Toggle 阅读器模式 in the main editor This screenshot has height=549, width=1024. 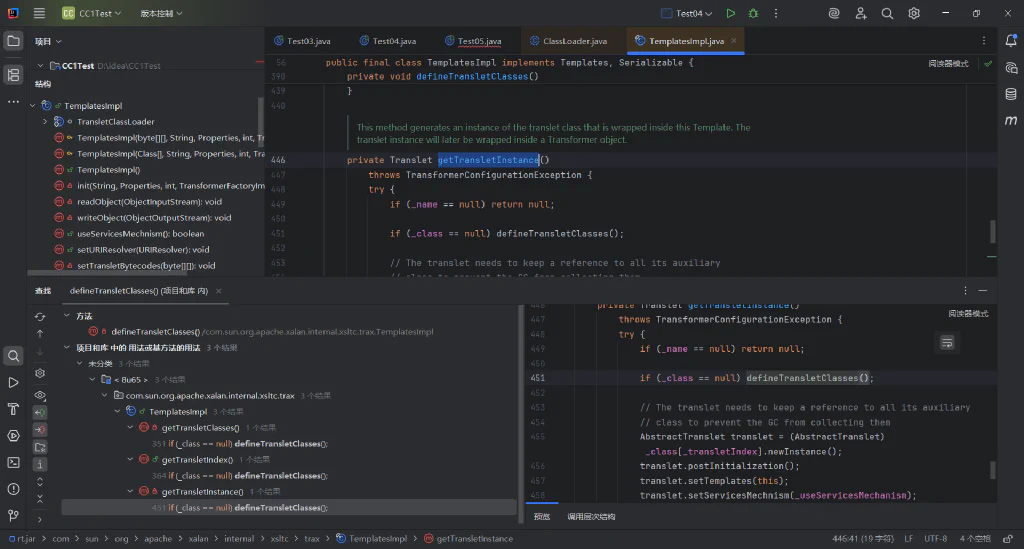(x=948, y=63)
